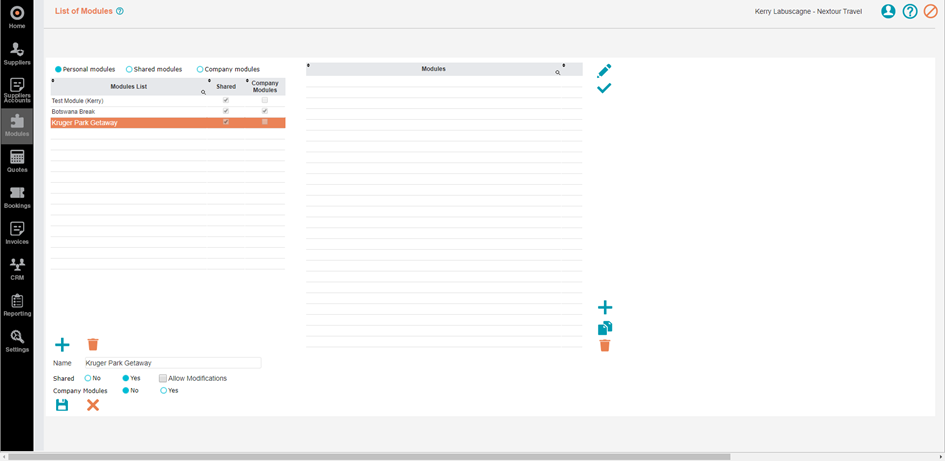
Task: Toggle Company Modules checkbox for Botswana Break
Action: (x=265, y=111)
